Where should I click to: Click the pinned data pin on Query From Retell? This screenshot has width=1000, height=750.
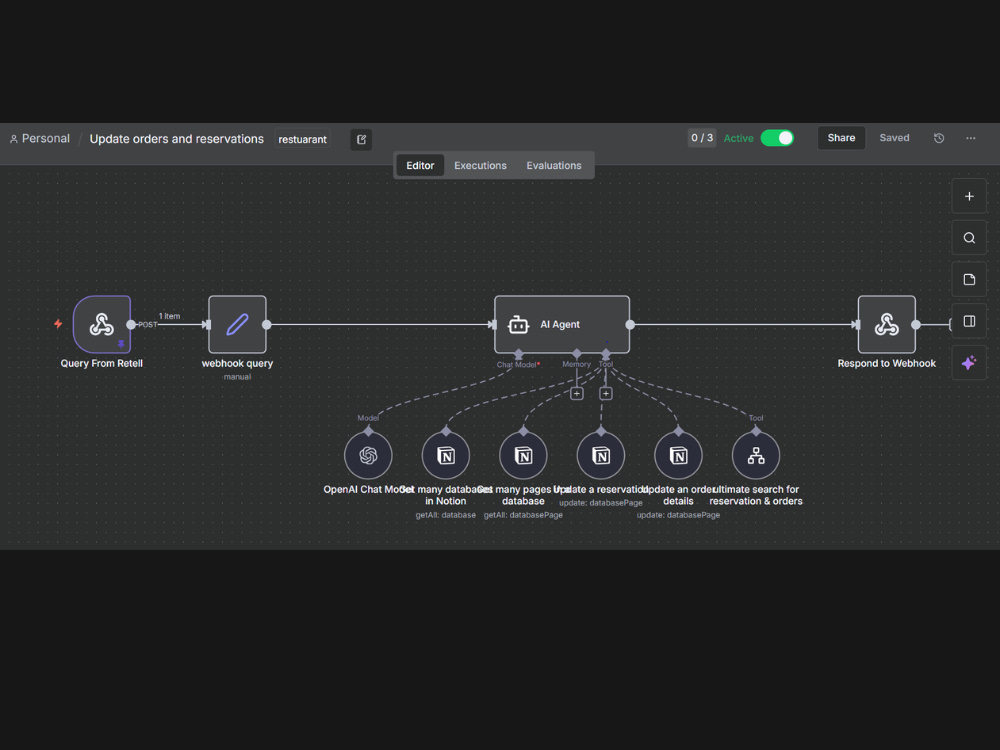(x=121, y=344)
